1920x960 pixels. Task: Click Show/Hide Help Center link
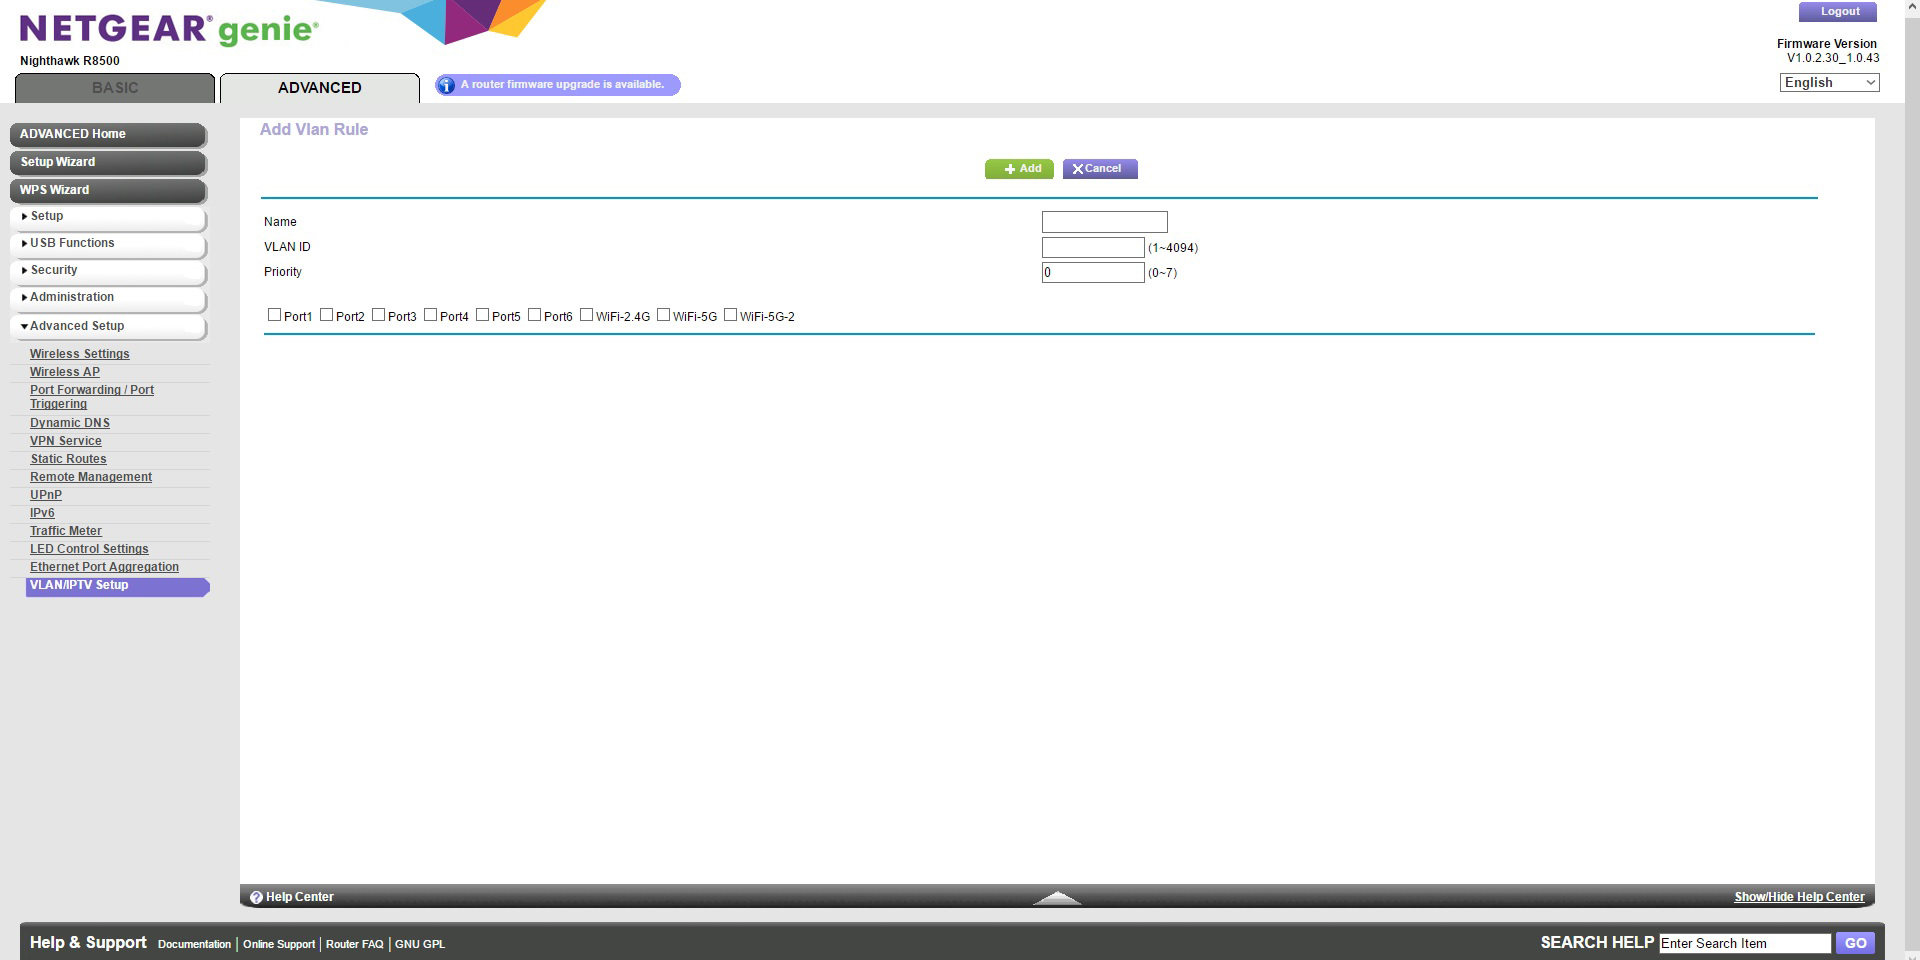tap(1799, 897)
